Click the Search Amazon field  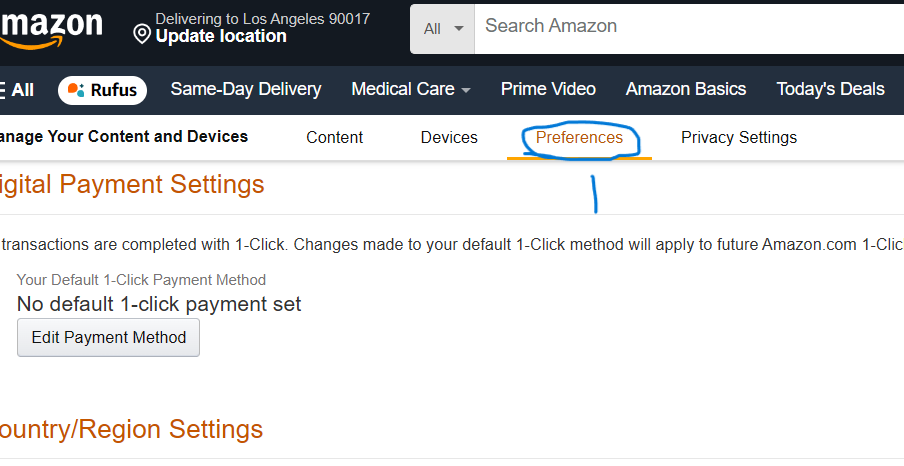click(690, 27)
